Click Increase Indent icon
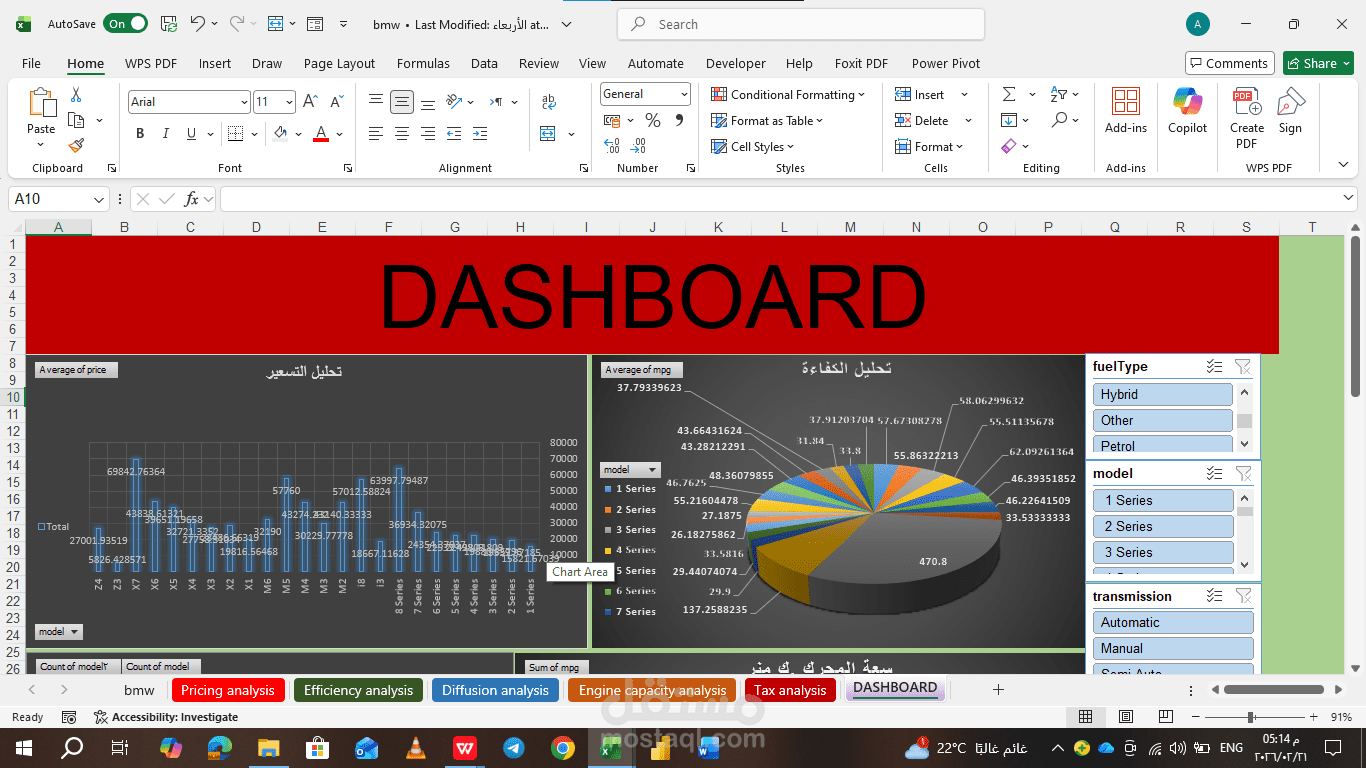The width and height of the screenshot is (1366, 768). point(480,134)
